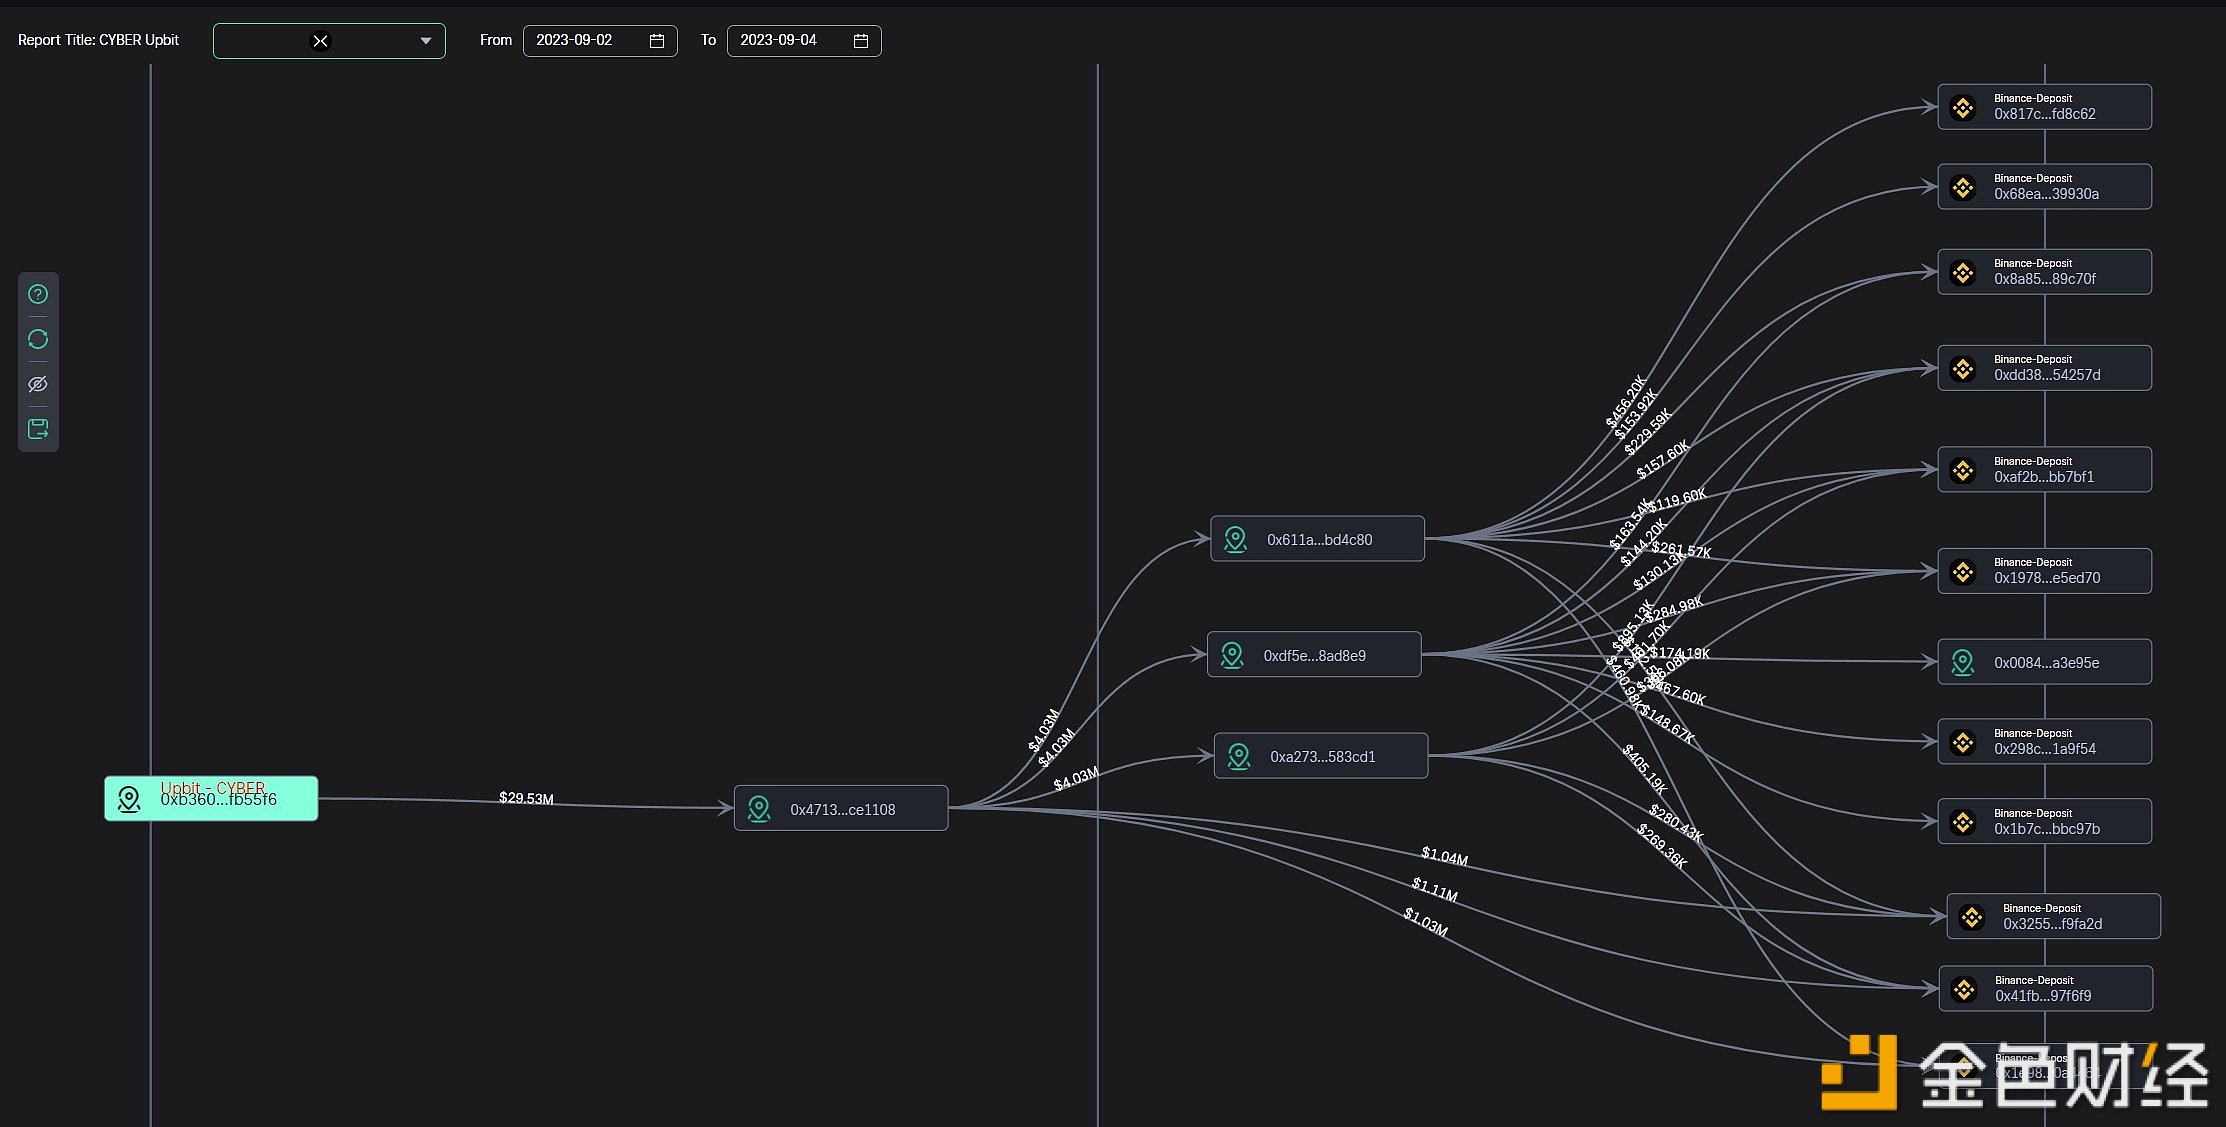
Task: Click the $405.19K edge label
Action: (x=1645, y=770)
